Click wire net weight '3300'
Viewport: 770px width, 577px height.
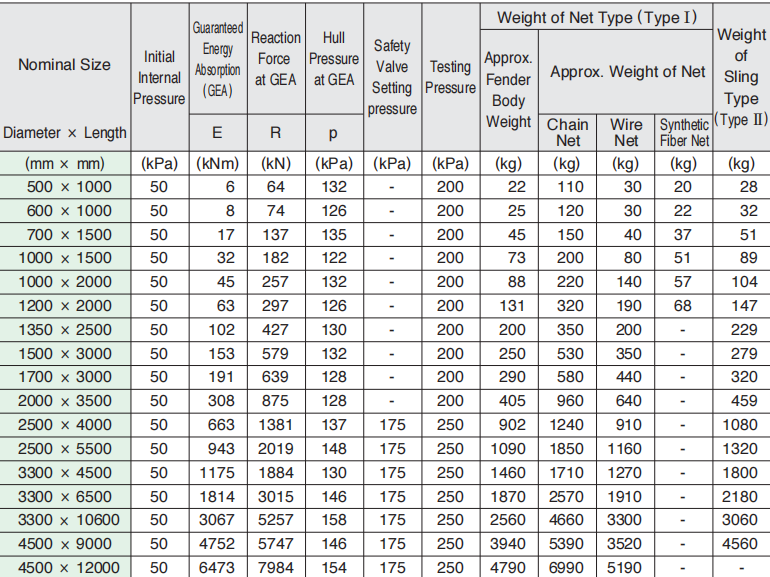[x=624, y=520]
